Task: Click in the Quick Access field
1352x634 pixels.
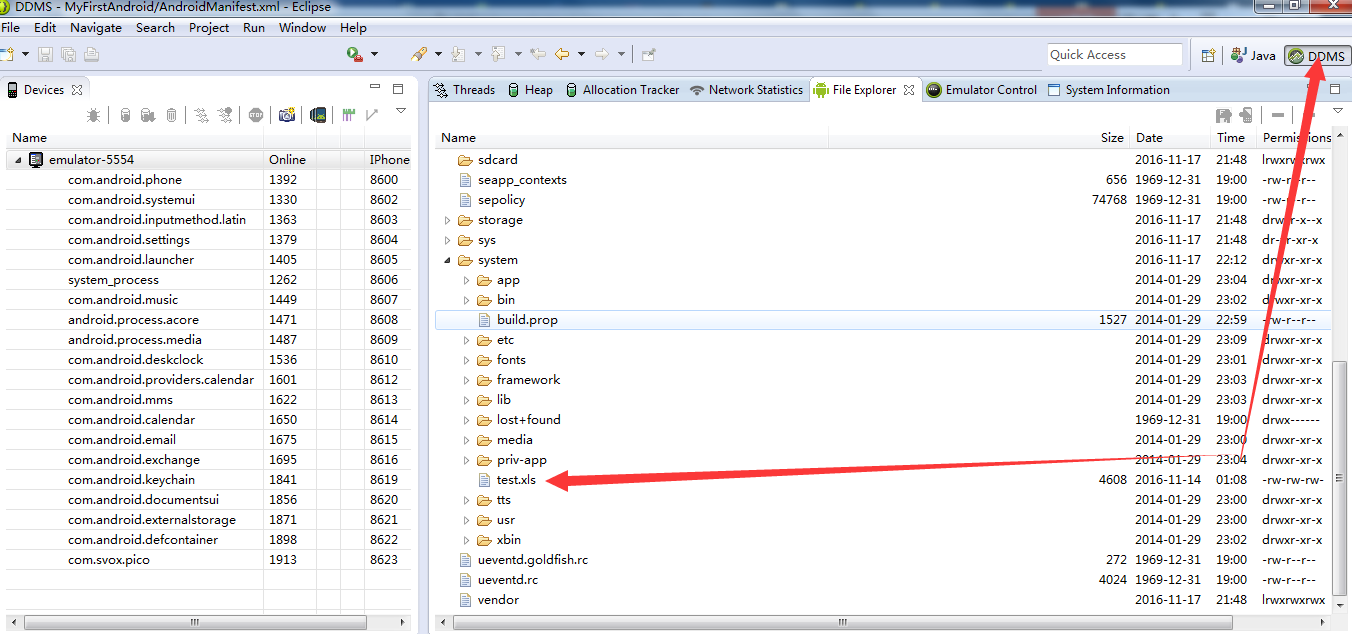Action: click(1115, 55)
